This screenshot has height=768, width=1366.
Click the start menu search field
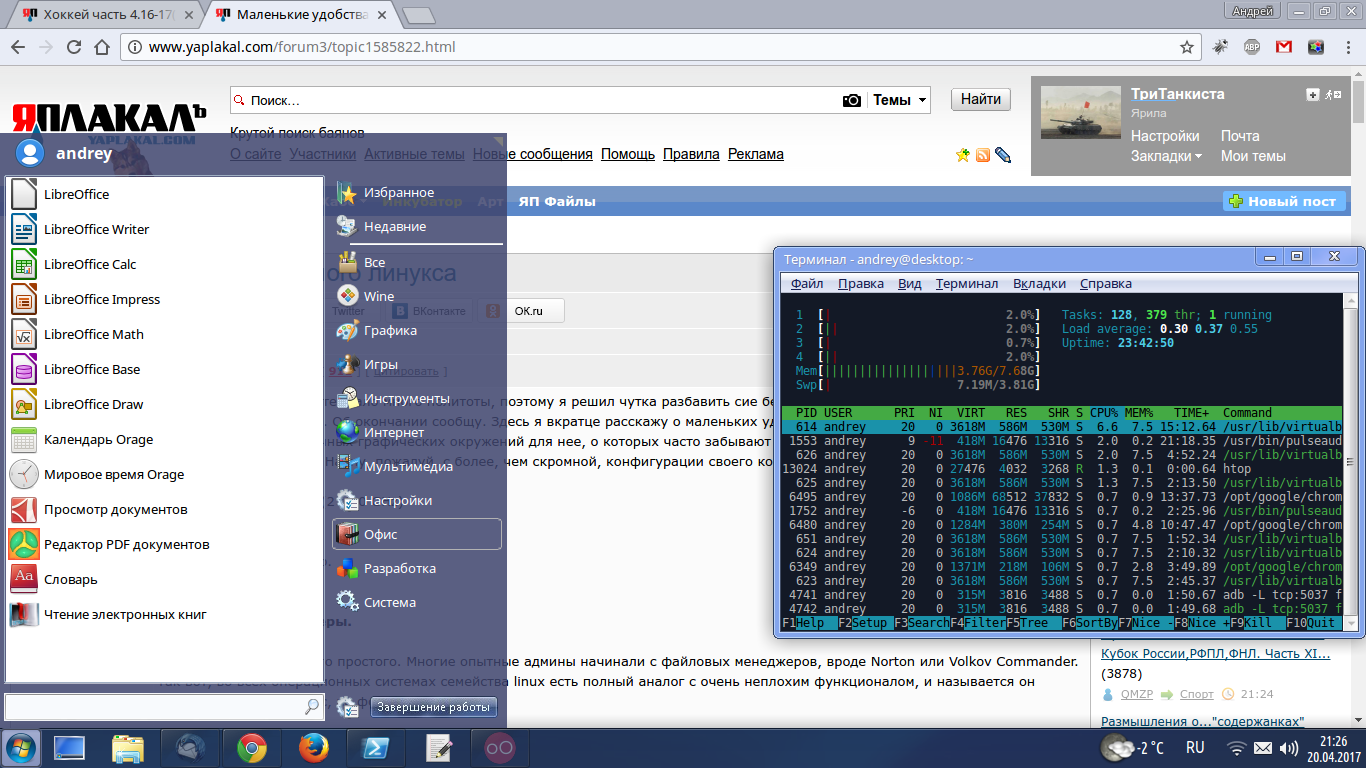pos(164,707)
